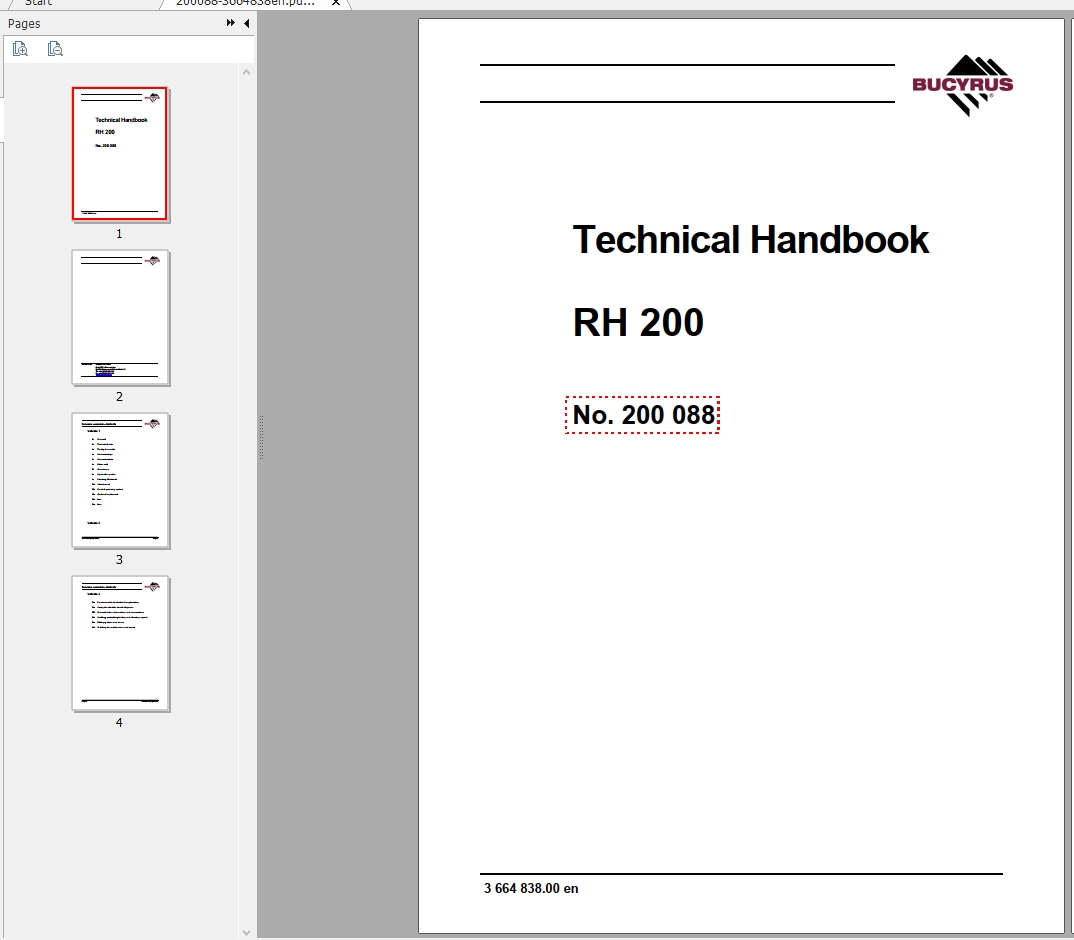1074x940 pixels.
Task: Click the blue hyperlink area on page 2 thumbnail
Action: click(103, 374)
